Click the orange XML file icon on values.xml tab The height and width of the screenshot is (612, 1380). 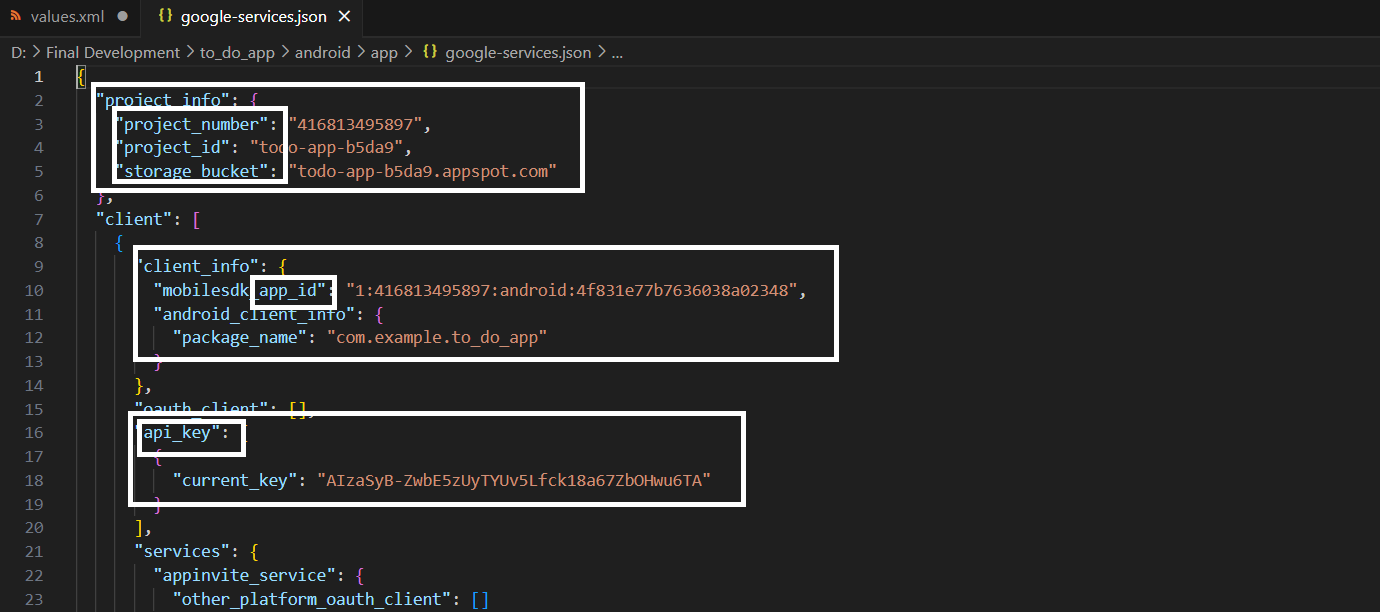[15, 17]
